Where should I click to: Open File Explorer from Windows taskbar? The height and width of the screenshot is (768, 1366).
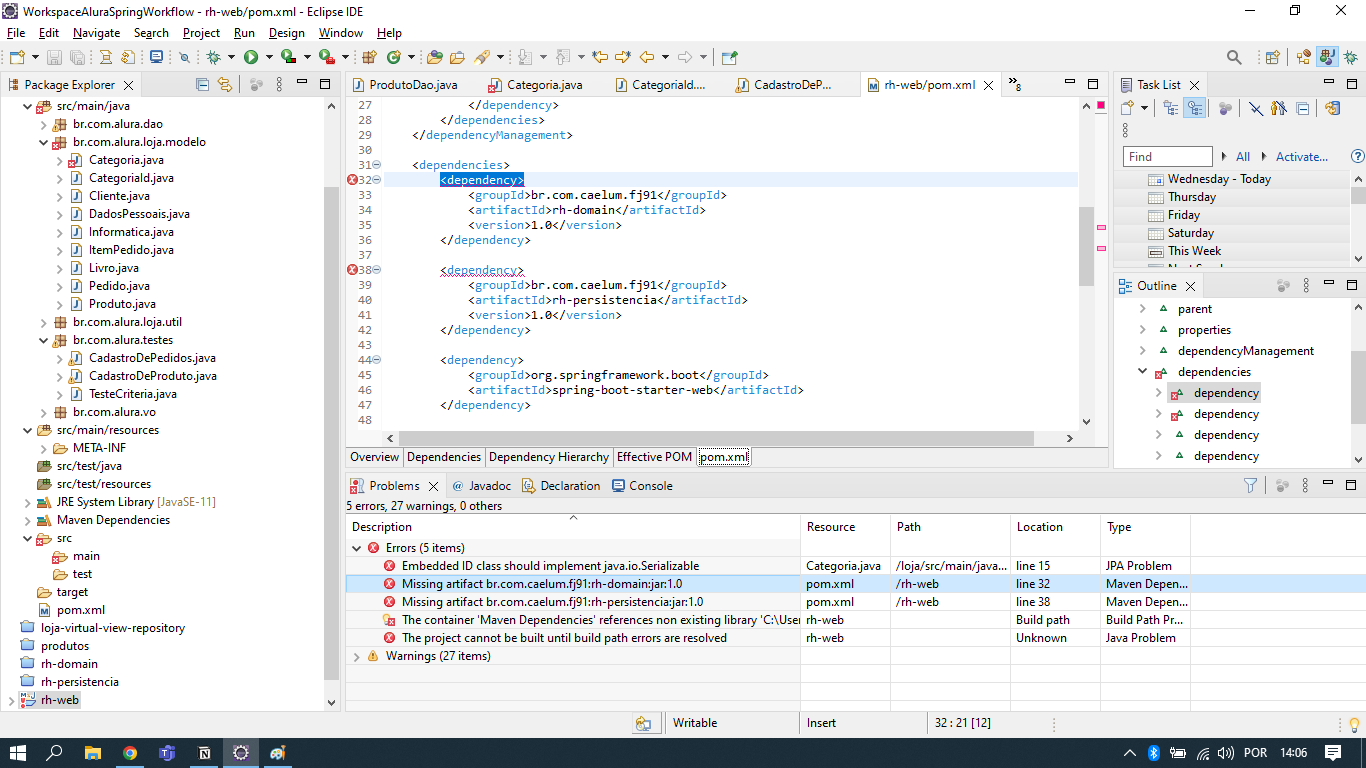pos(92,753)
